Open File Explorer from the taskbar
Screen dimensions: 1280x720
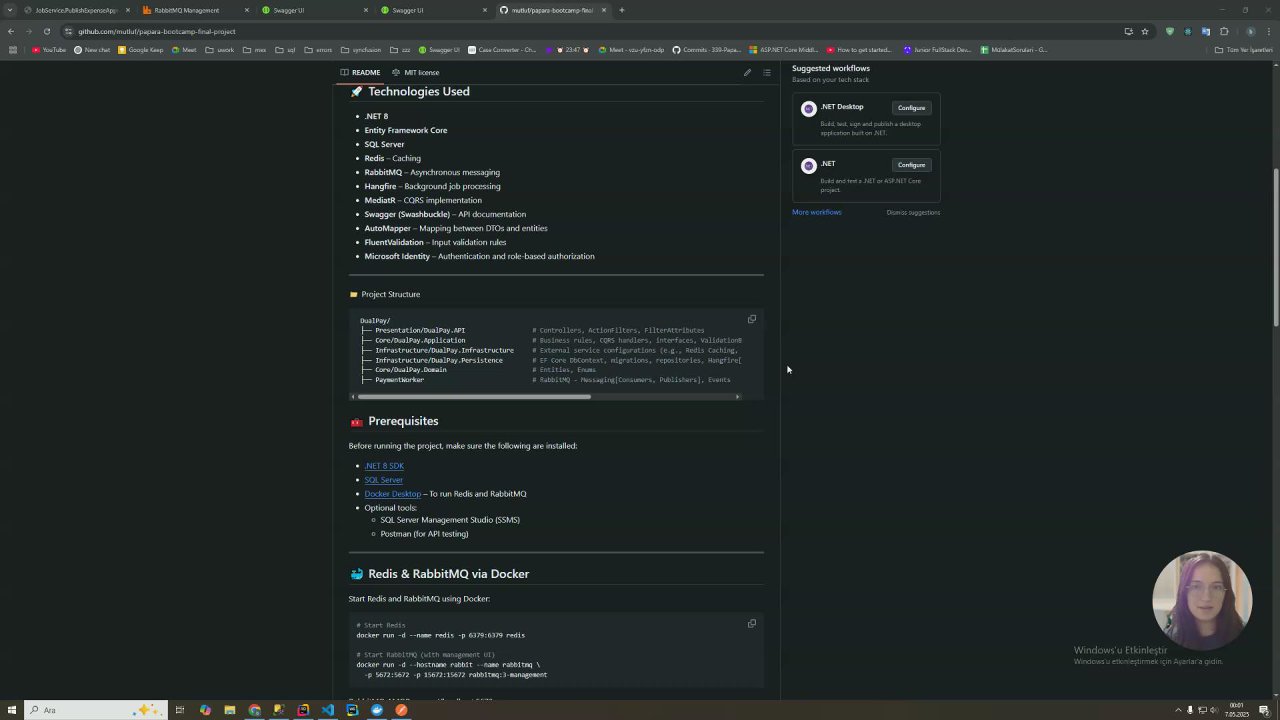click(230, 710)
